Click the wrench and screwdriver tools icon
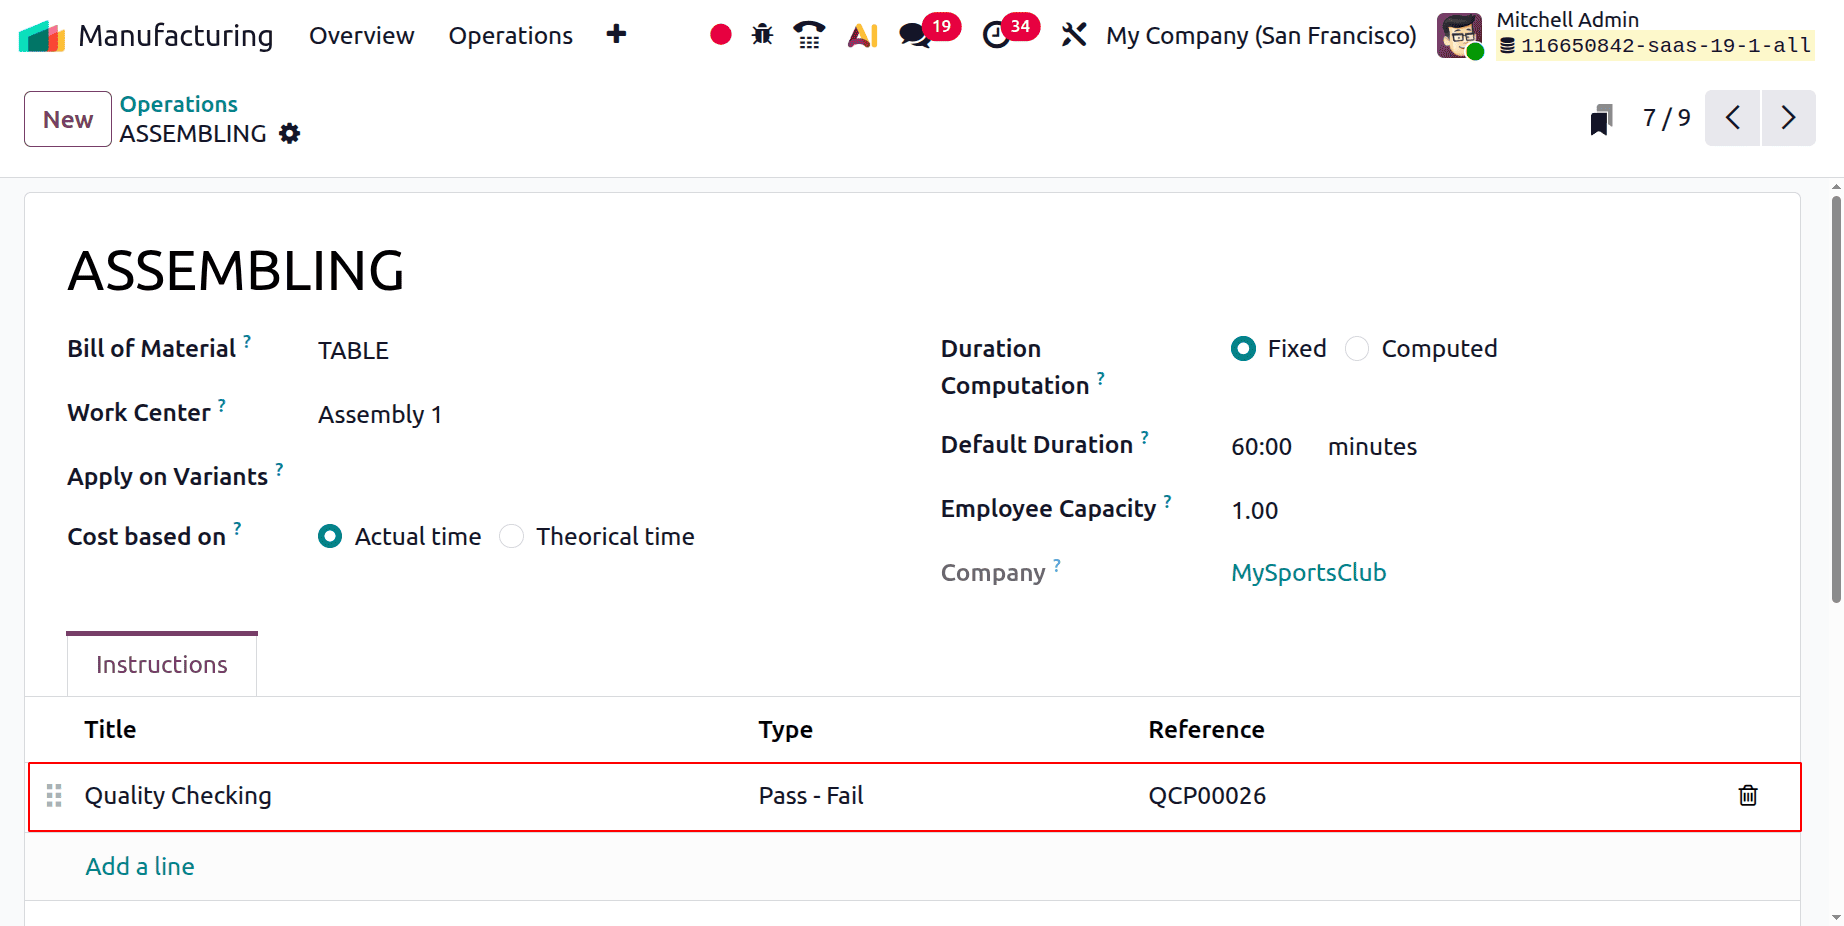Image resolution: width=1844 pixels, height=926 pixels. point(1074,35)
